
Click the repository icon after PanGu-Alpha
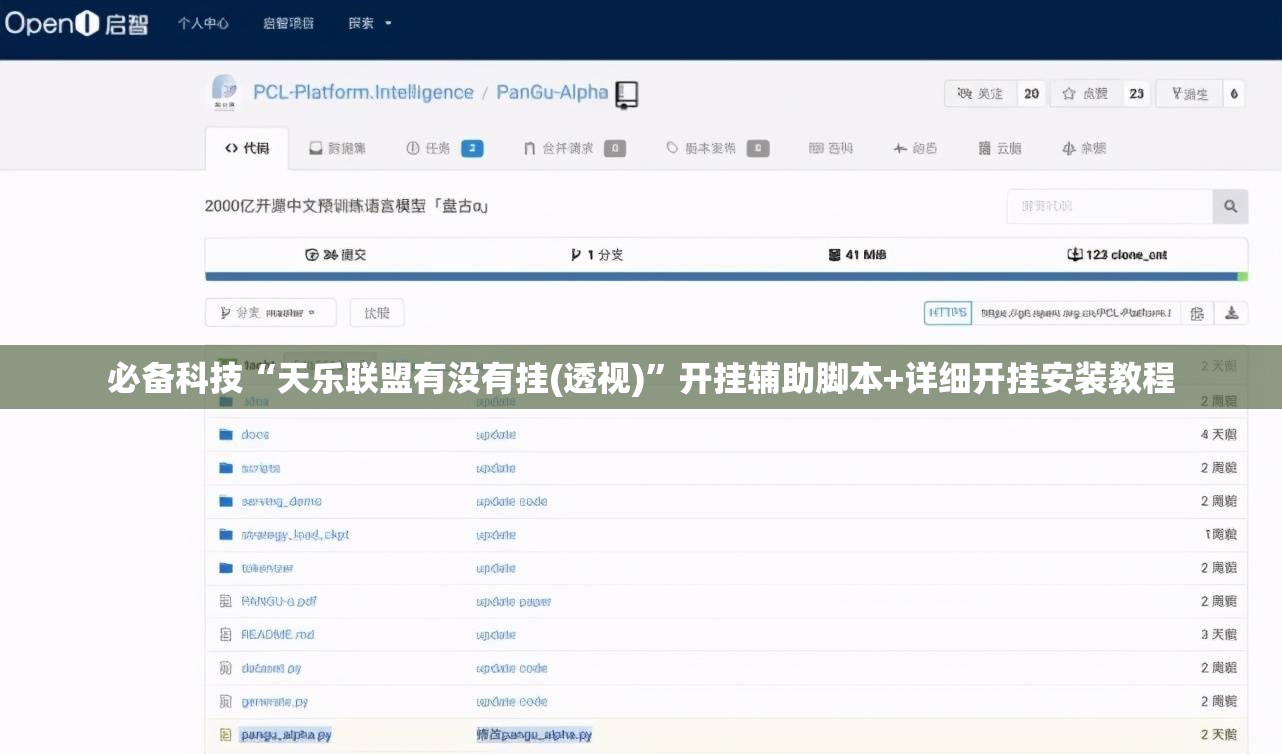pyautogui.click(x=627, y=94)
